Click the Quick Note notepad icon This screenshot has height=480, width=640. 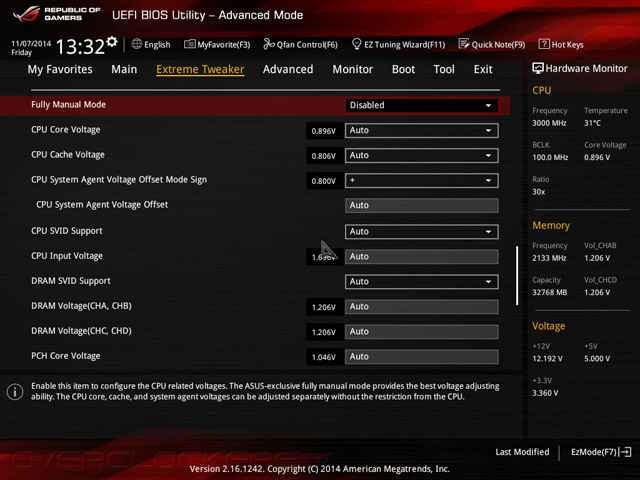(x=464, y=44)
